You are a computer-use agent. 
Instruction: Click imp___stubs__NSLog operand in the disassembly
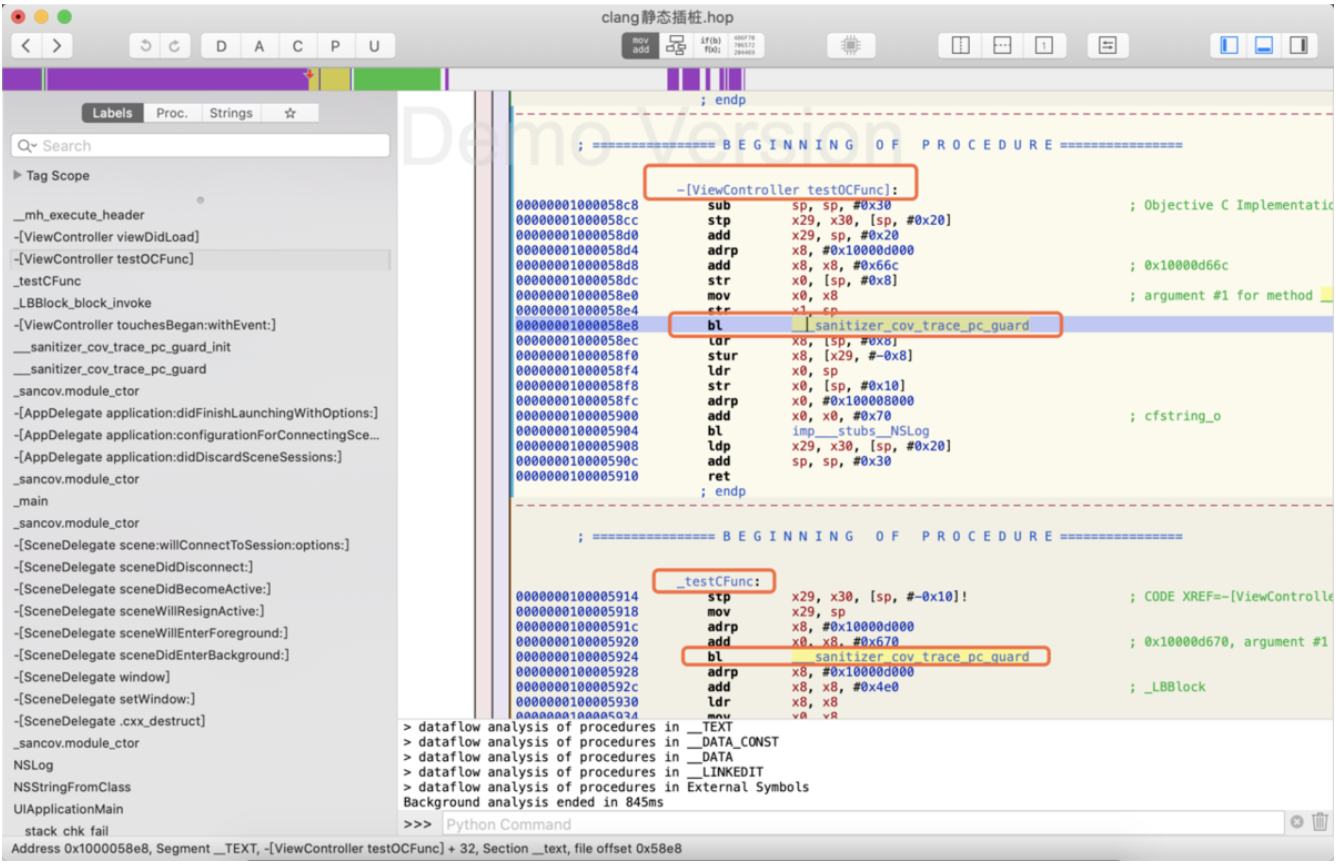click(x=860, y=431)
